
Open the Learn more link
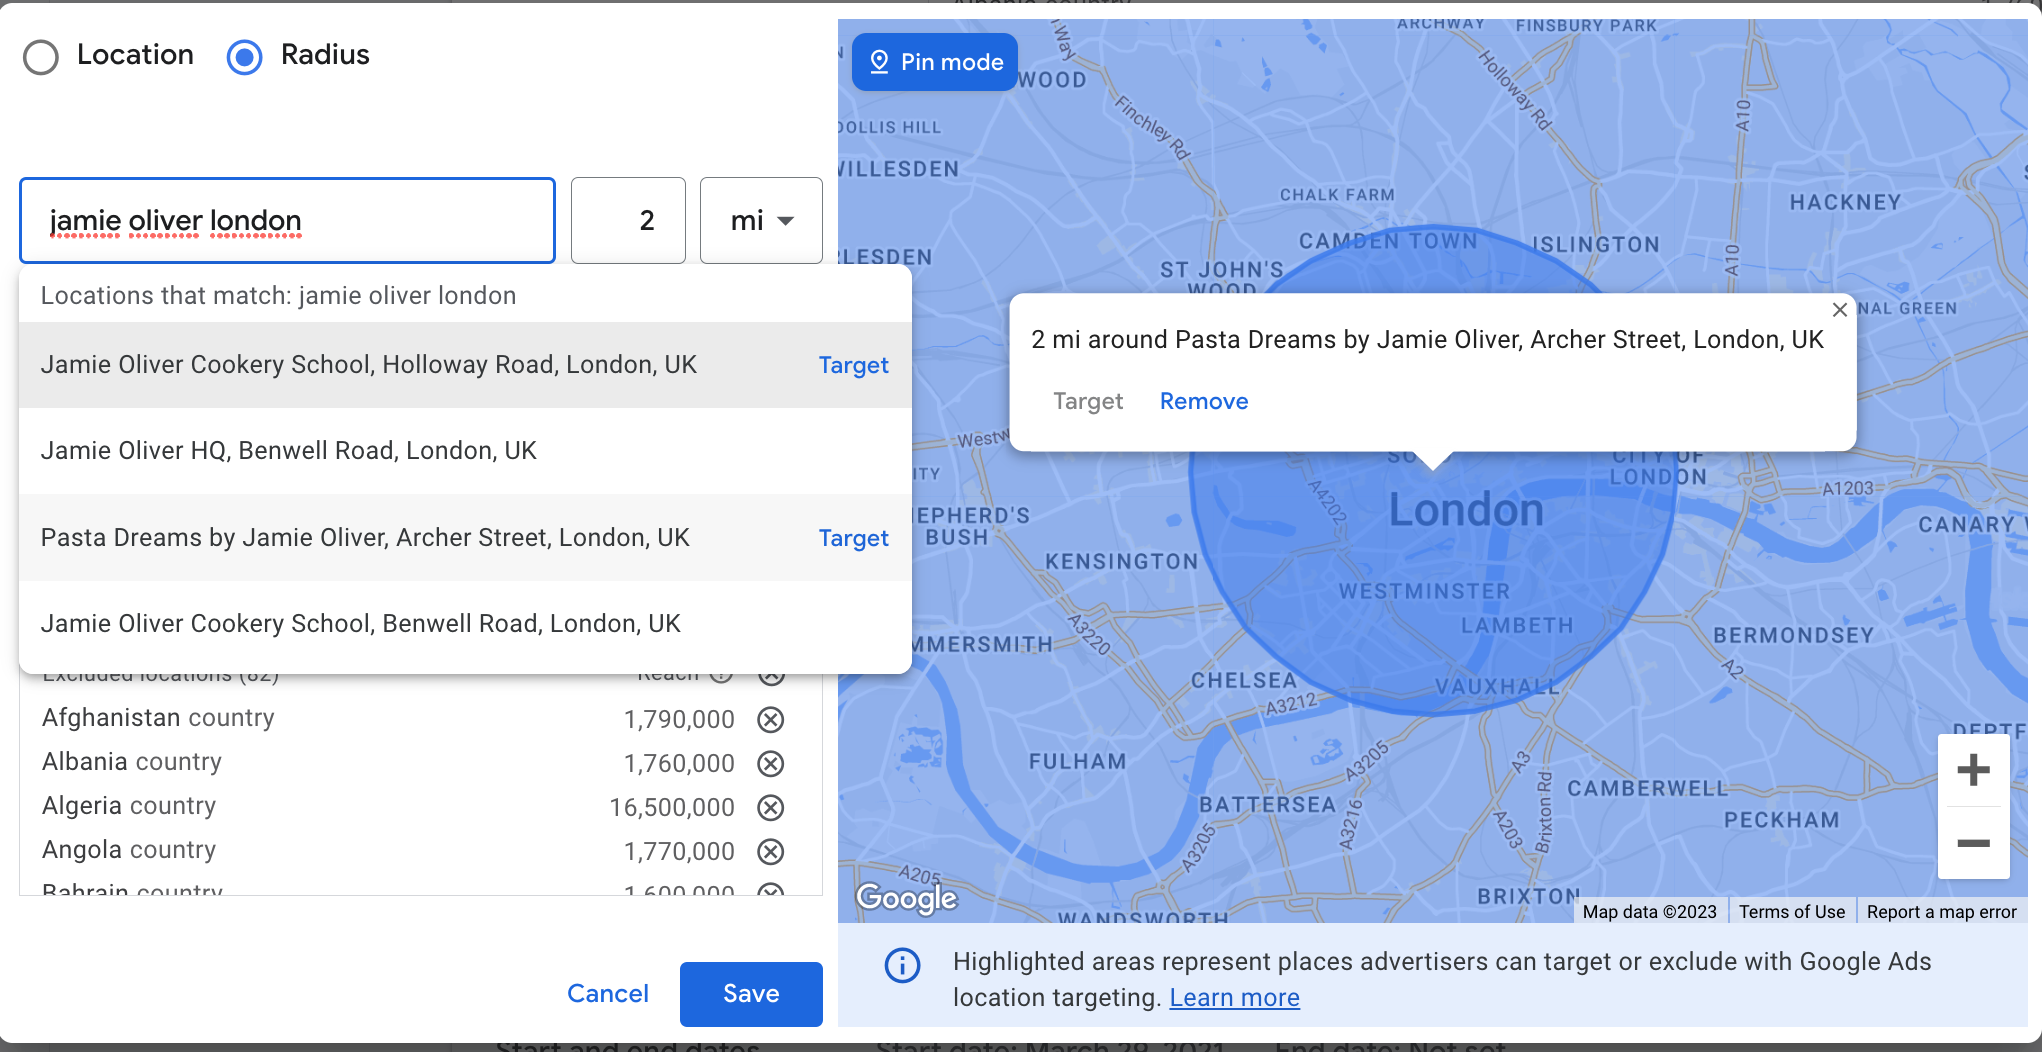pos(1234,996)
